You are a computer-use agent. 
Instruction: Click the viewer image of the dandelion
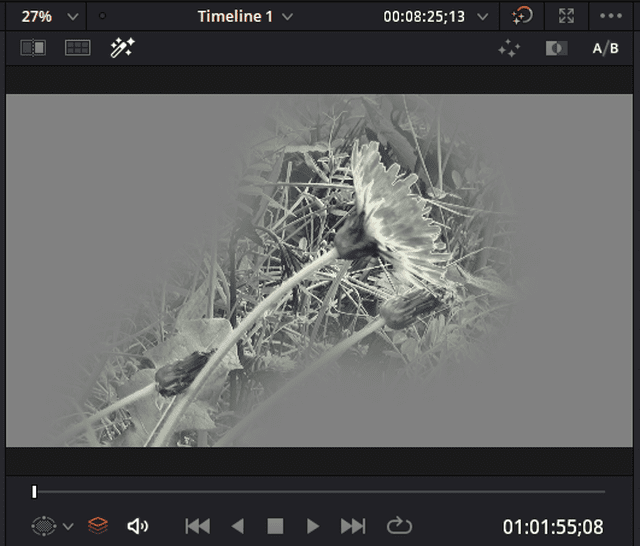319,271
